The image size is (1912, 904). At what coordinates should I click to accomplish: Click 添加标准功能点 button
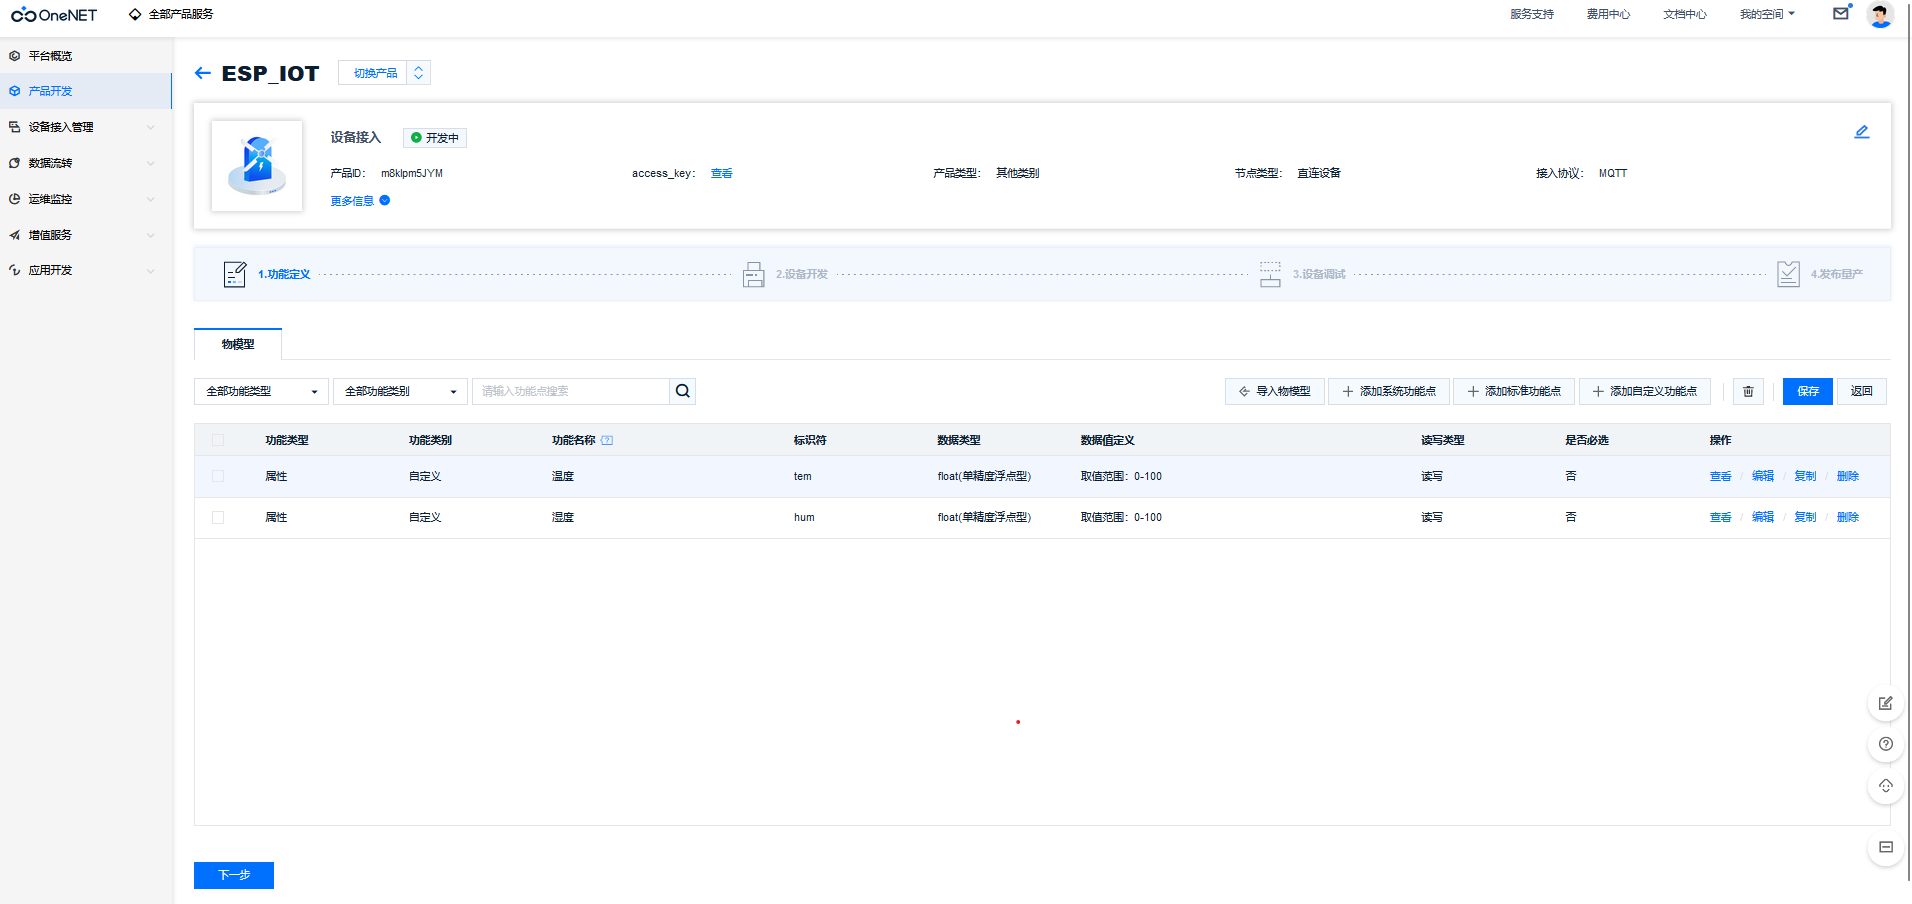(x=1514, y=391)
